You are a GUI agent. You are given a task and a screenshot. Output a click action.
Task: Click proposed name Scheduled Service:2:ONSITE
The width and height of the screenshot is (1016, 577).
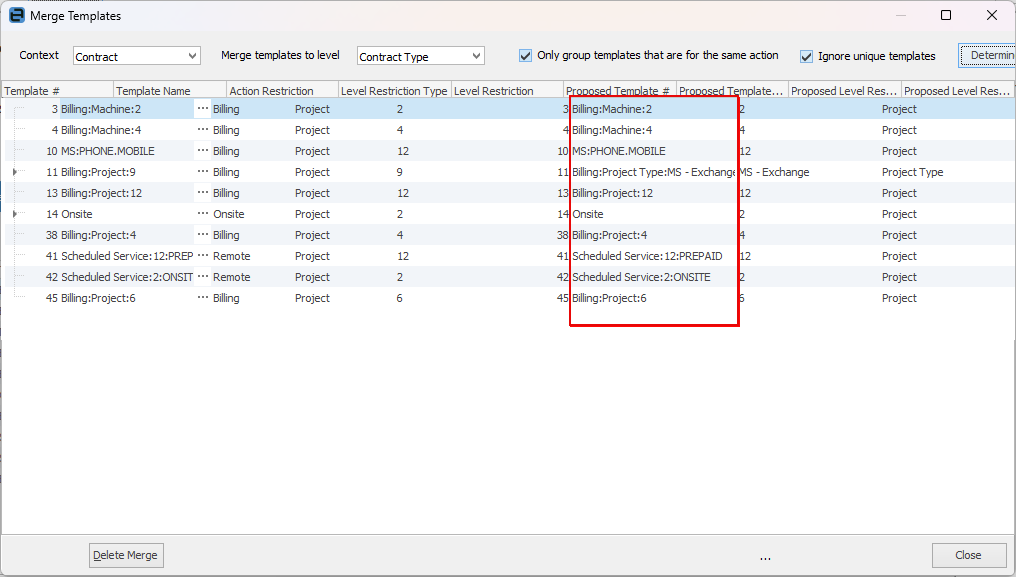(x=641, y=277)
